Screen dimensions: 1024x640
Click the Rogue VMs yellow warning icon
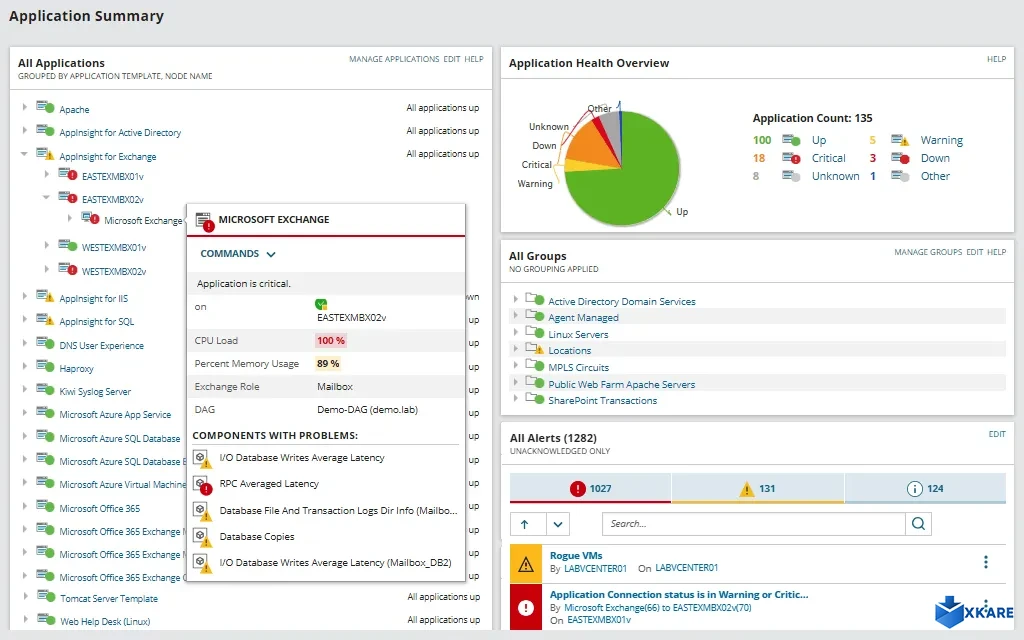pos(526,564)
